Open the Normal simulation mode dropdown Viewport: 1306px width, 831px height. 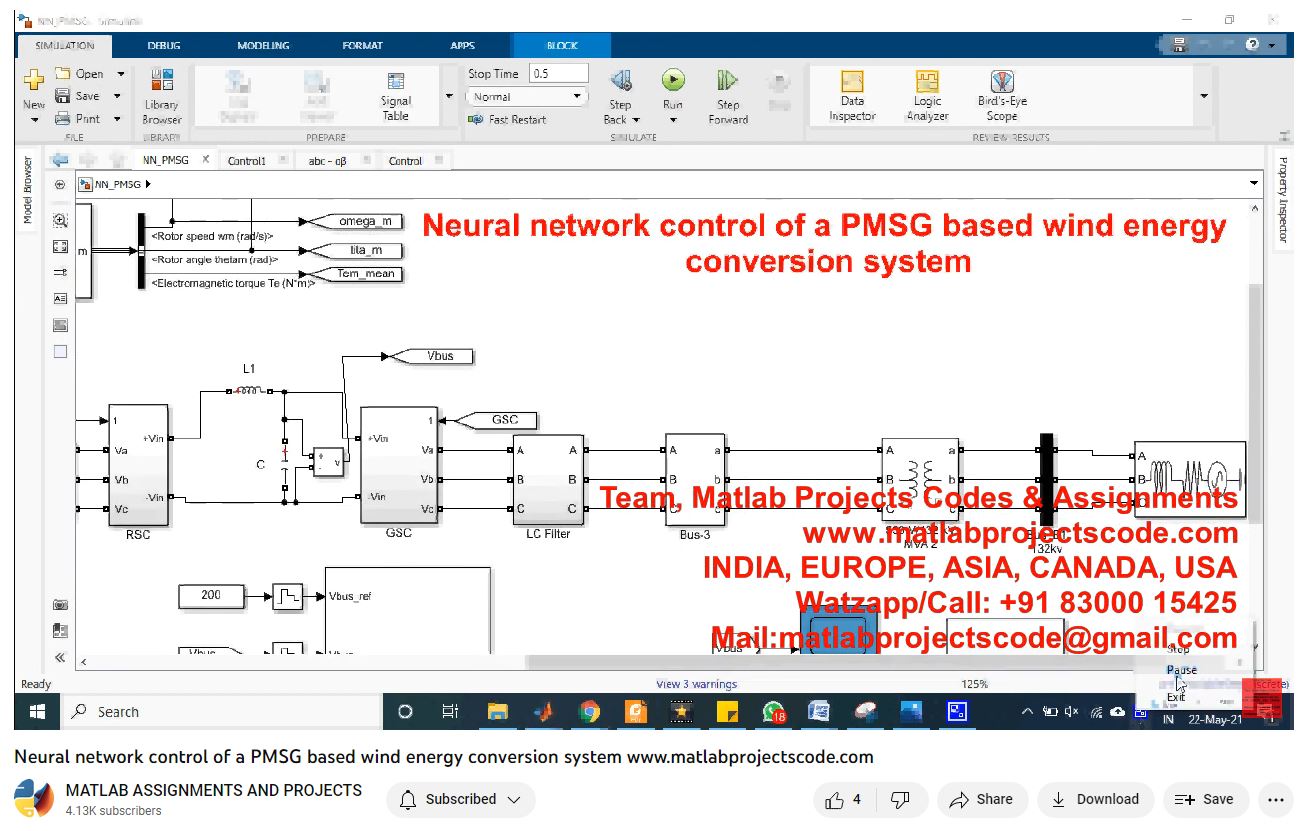point(526,97)
